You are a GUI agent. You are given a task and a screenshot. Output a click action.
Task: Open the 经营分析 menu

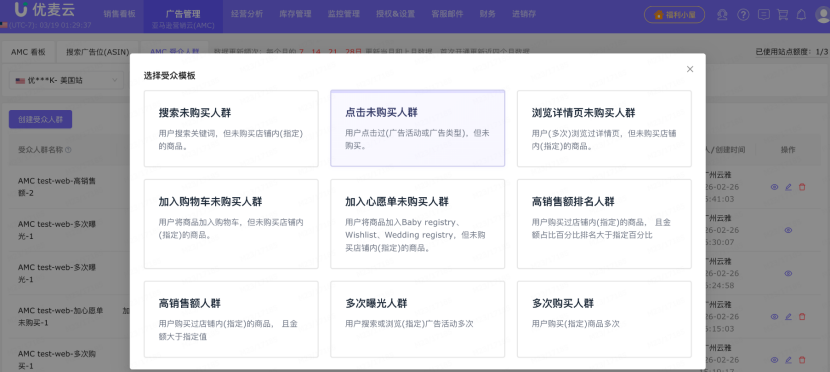pos(247,14)
